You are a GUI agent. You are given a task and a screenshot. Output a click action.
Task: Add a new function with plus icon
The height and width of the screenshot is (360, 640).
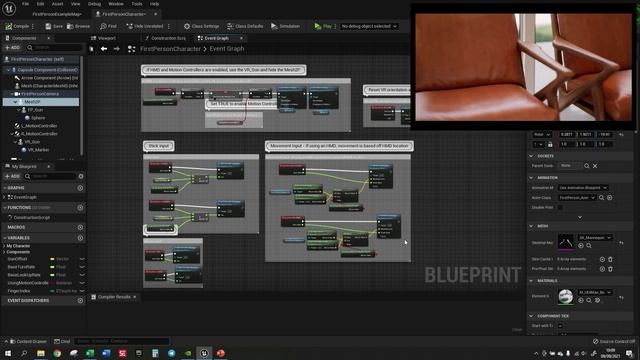(80, 207)
